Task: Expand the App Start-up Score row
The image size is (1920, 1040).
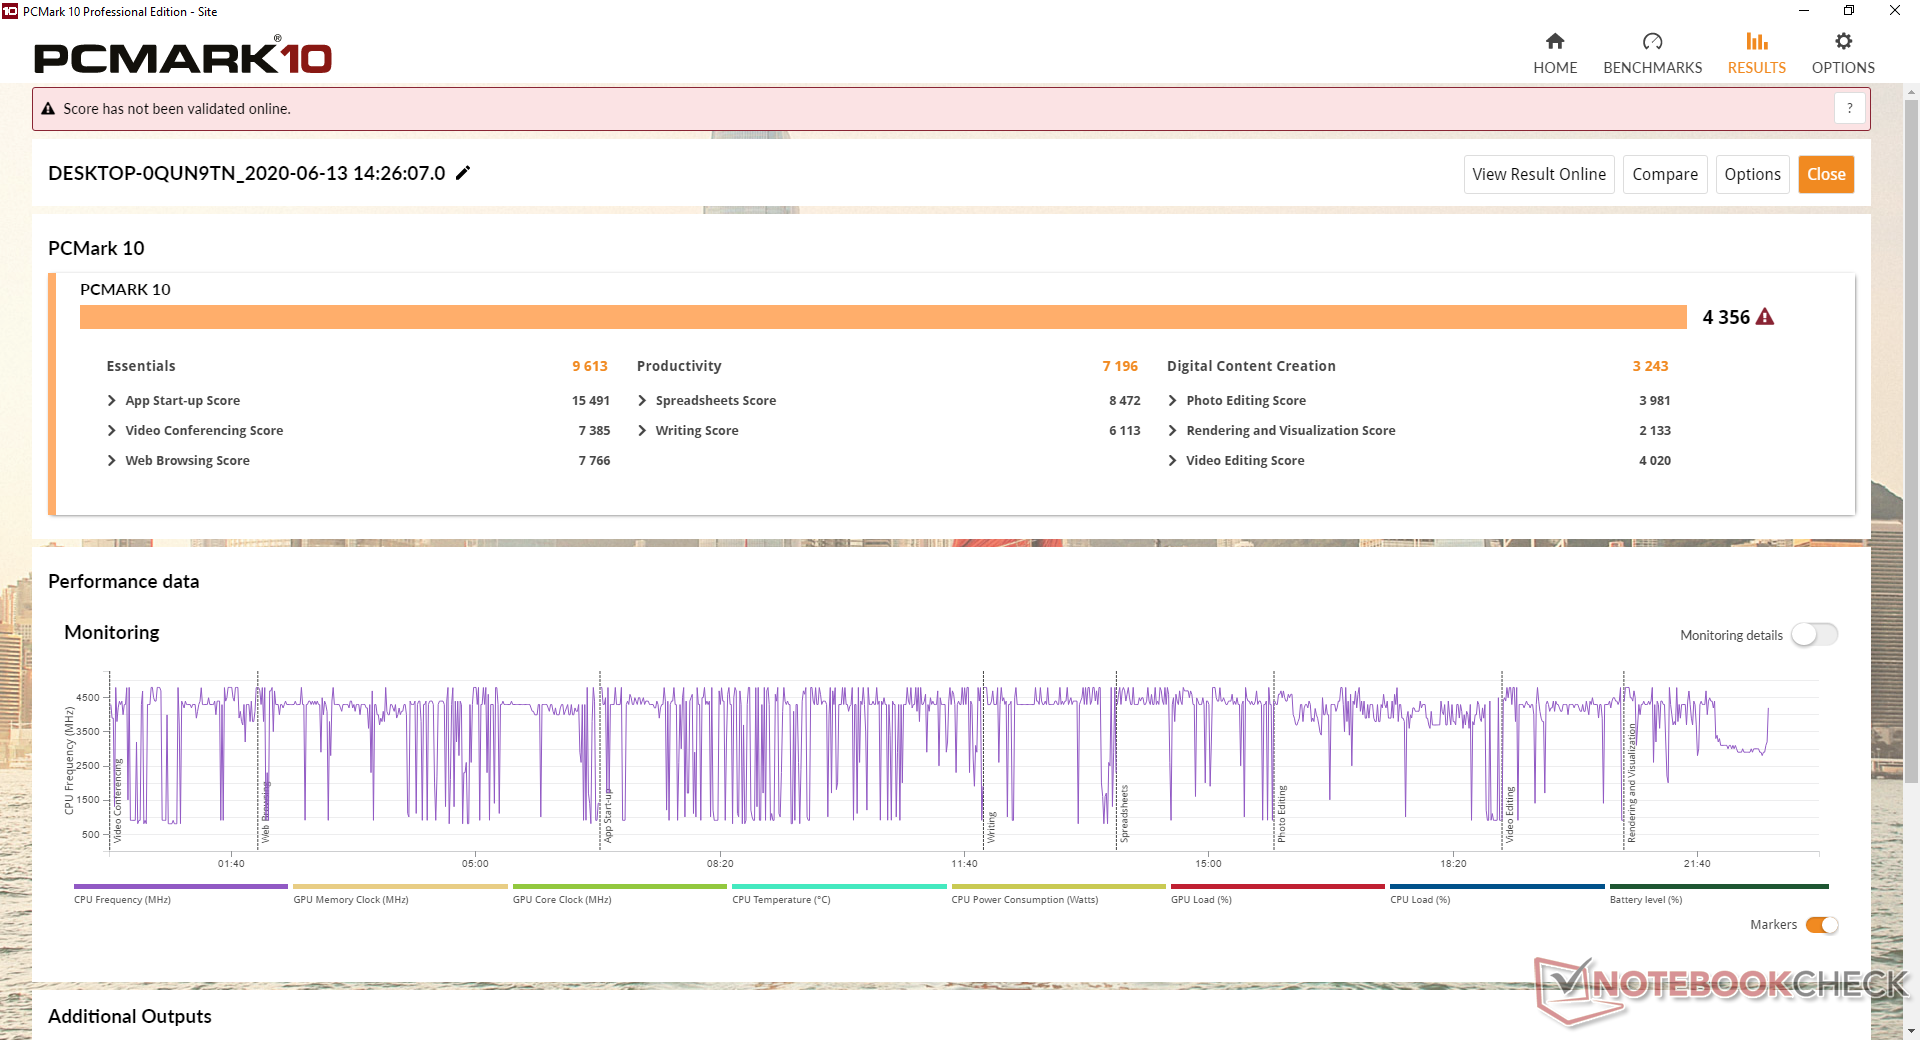Action: click(182, 400)
